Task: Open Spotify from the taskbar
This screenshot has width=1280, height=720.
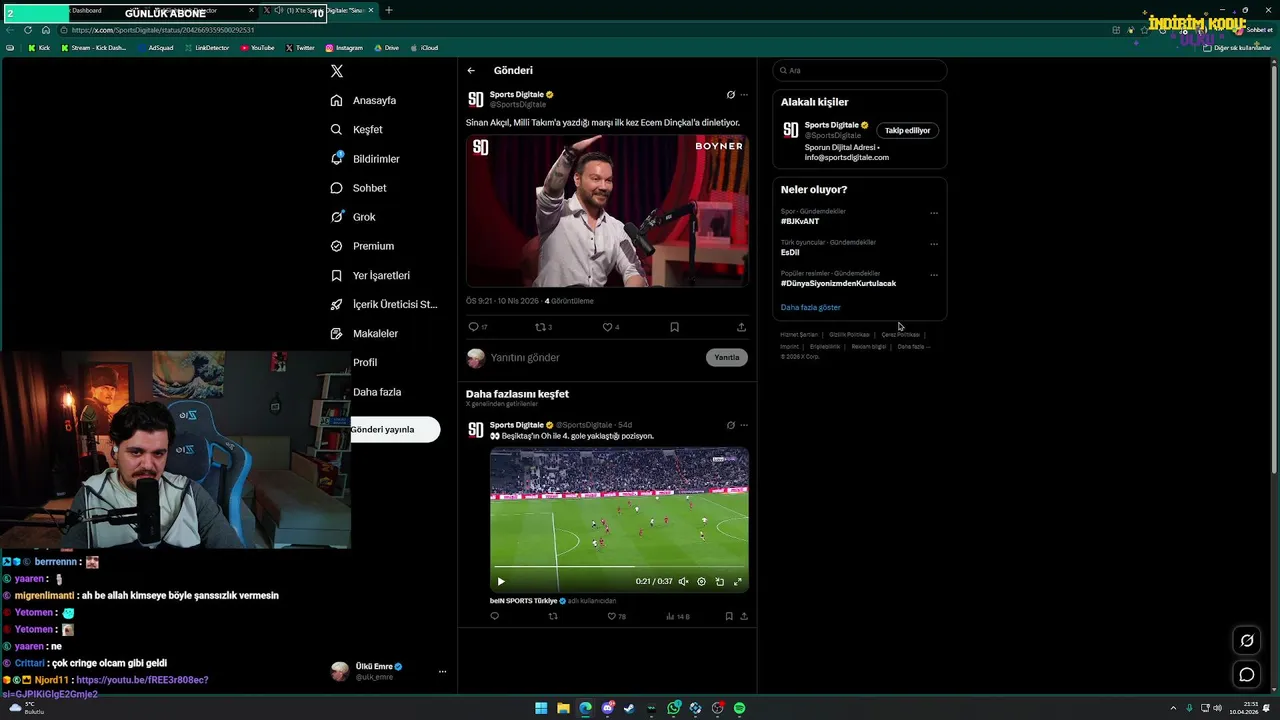Action: click(740, 708)
